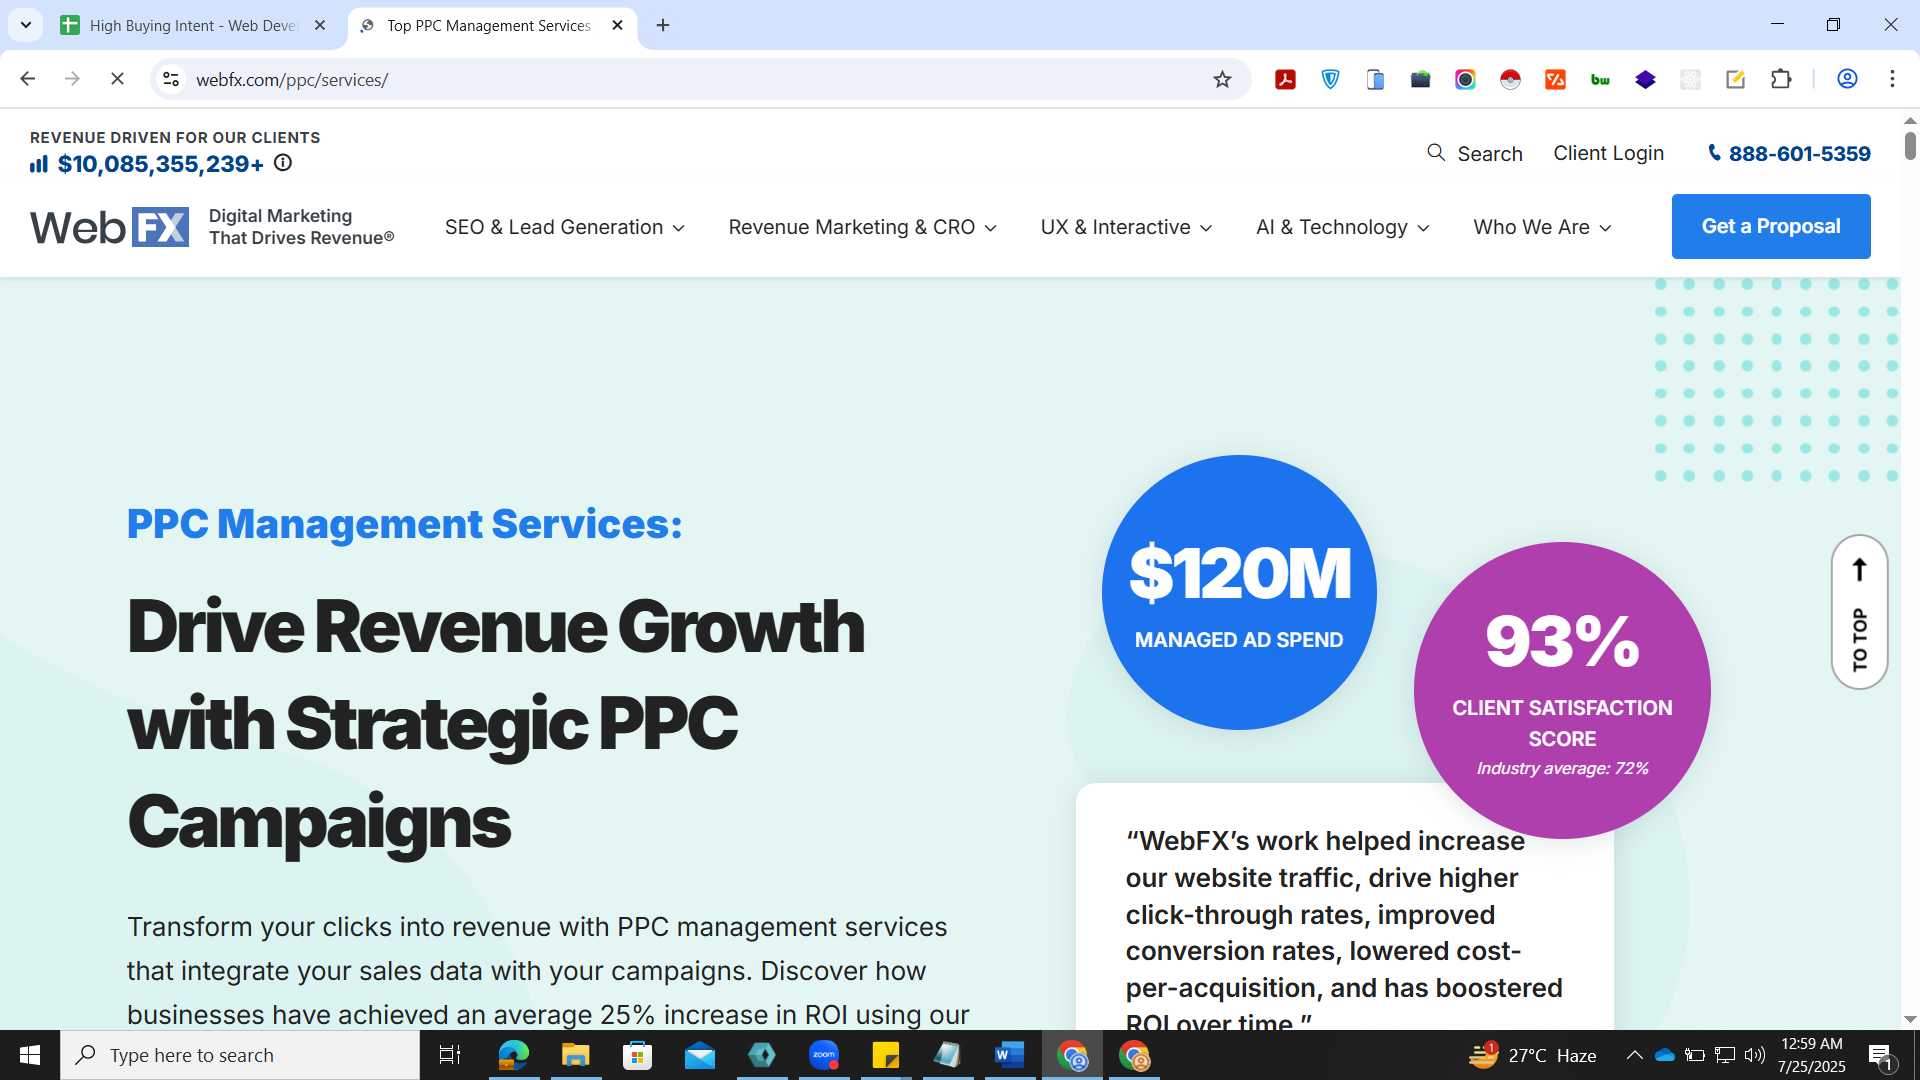Click the TO TOP arrow button

[1860, 612]
